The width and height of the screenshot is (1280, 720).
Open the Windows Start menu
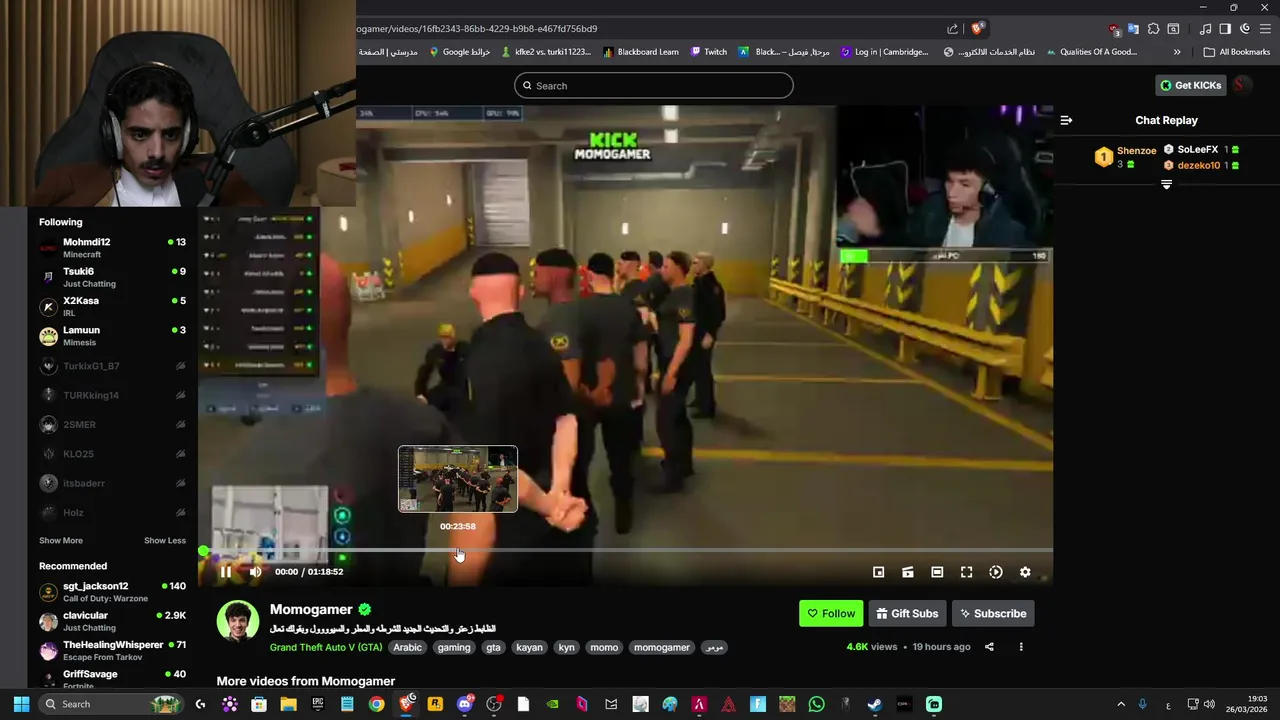tap(21, 704)
